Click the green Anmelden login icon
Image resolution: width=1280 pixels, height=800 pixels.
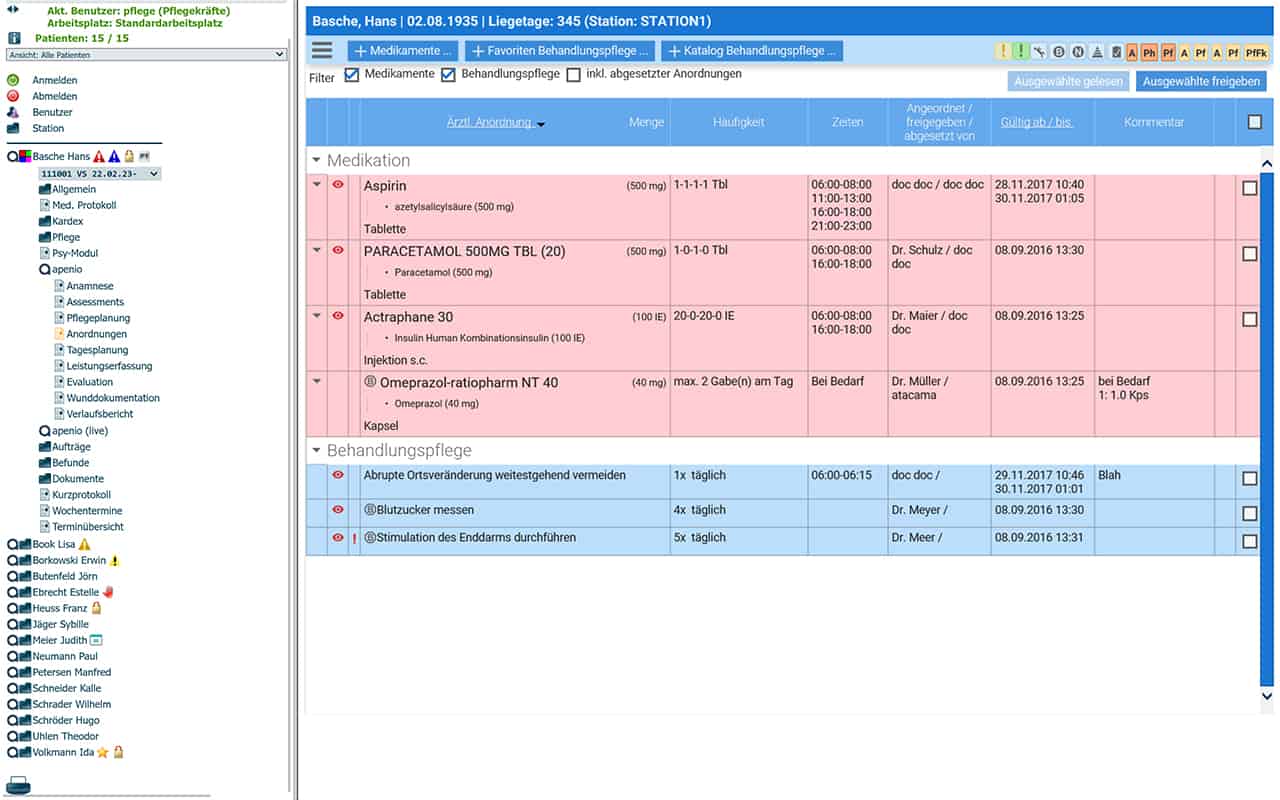pos(13,80)
